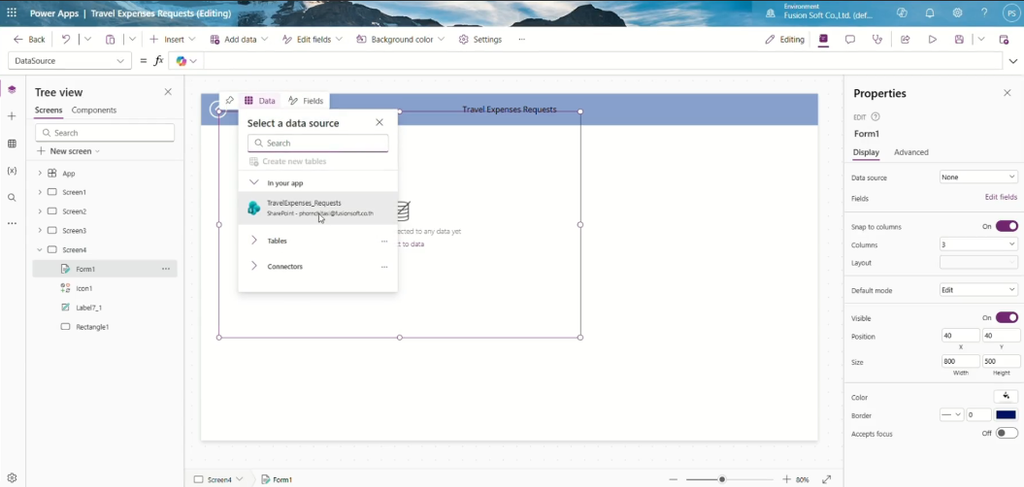Open the App checker stethoscope icon
The height and width of the screenshot is (487, 1024).
tap(877, 39)
